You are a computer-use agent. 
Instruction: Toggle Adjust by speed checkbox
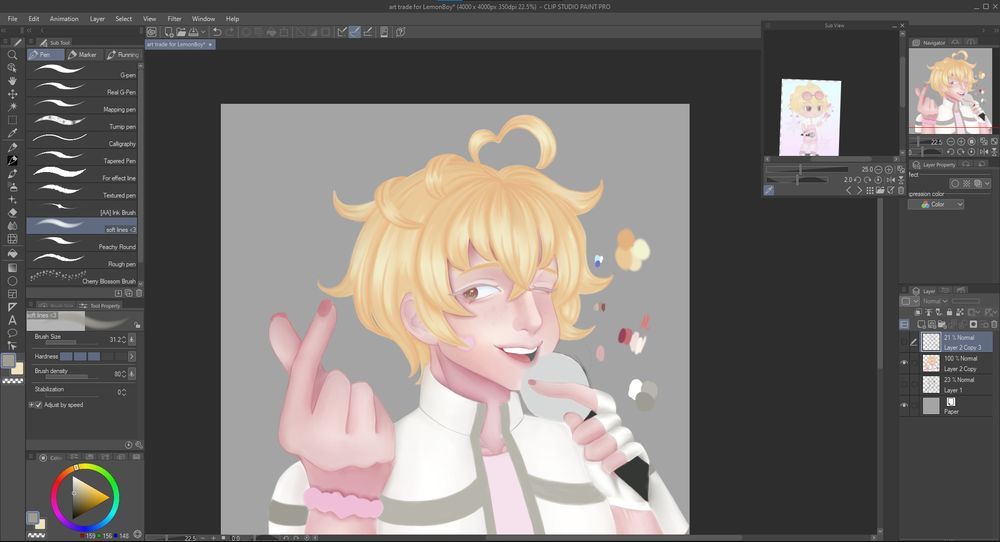[x=38, y=405]
